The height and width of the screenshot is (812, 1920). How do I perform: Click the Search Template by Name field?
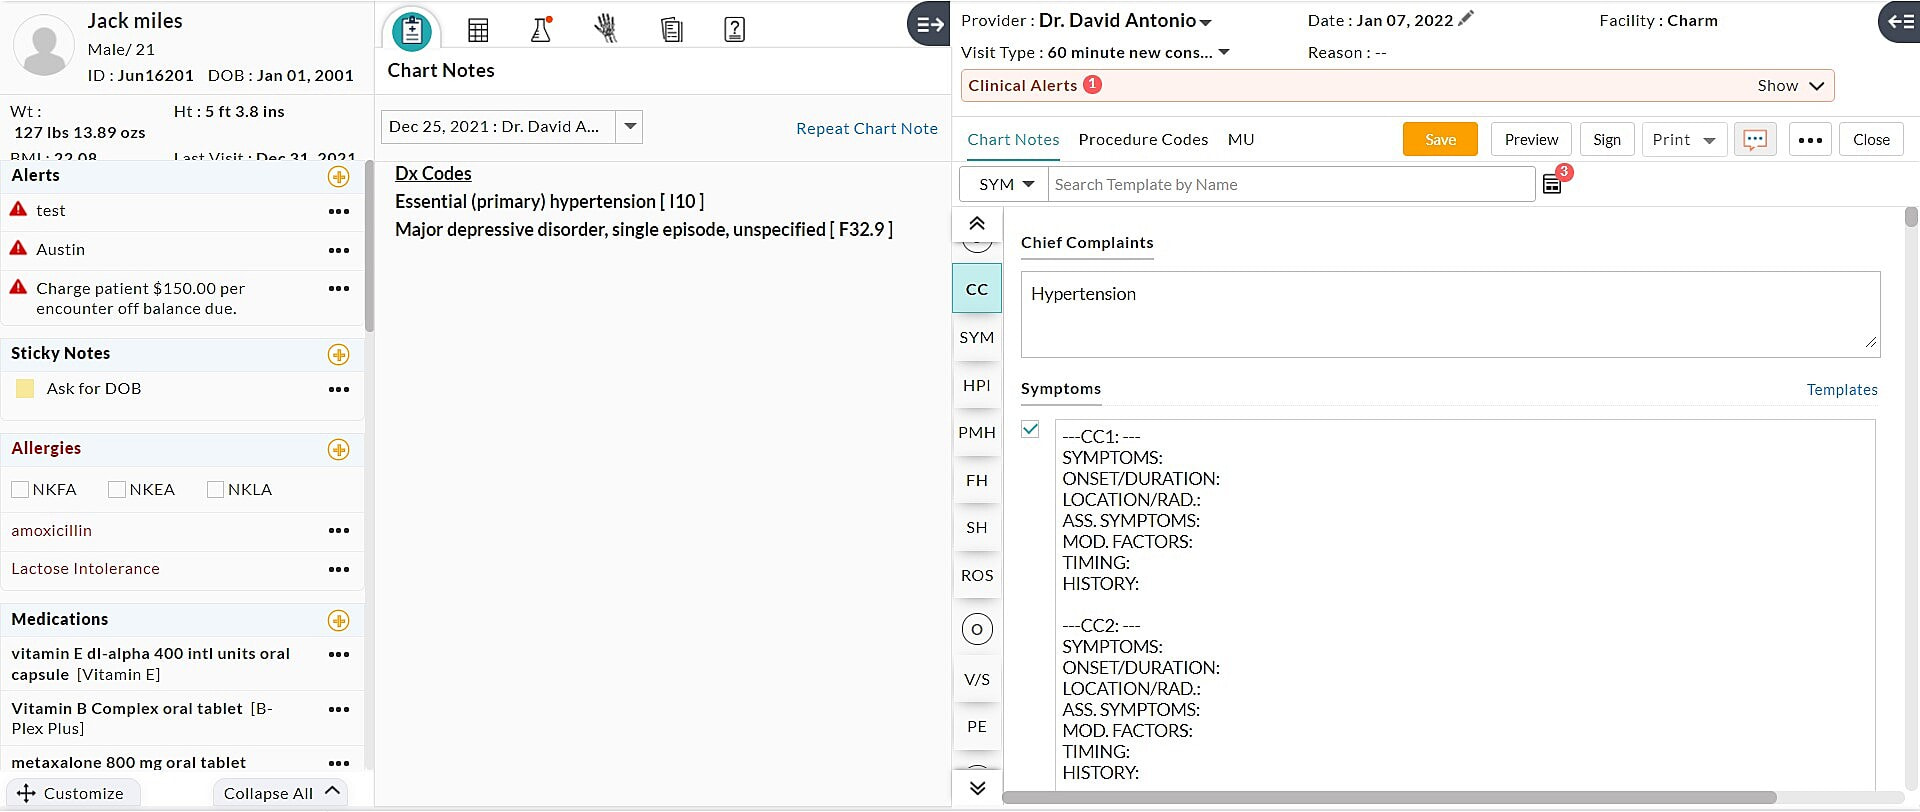[x=1290, y=185]
